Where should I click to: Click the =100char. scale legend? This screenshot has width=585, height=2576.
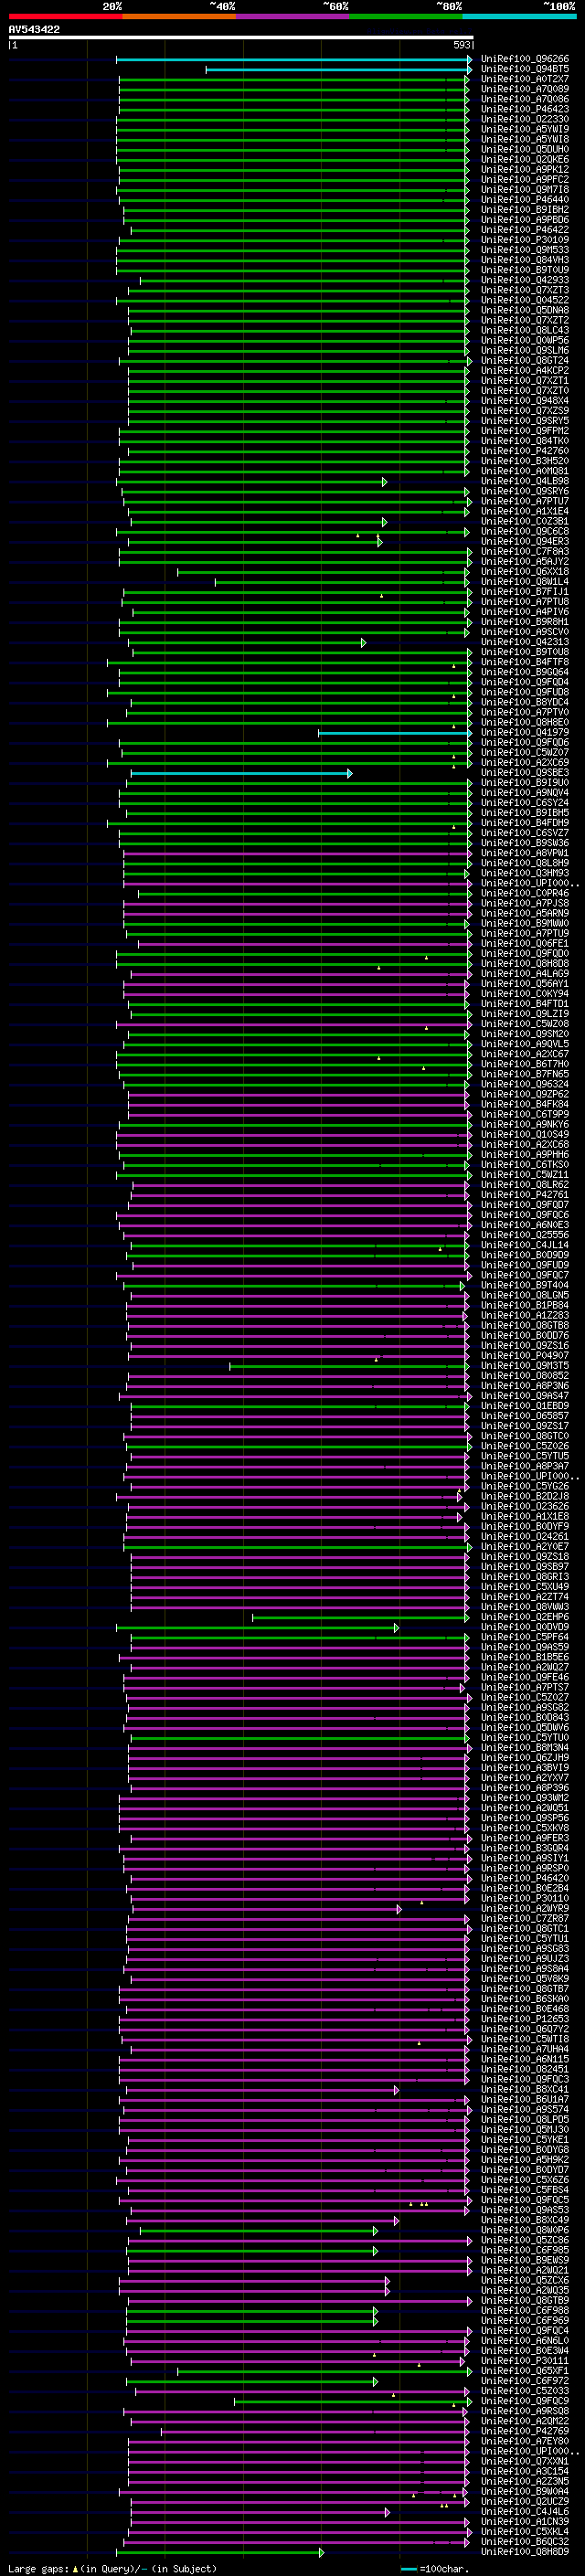[x=434, y=2568]
